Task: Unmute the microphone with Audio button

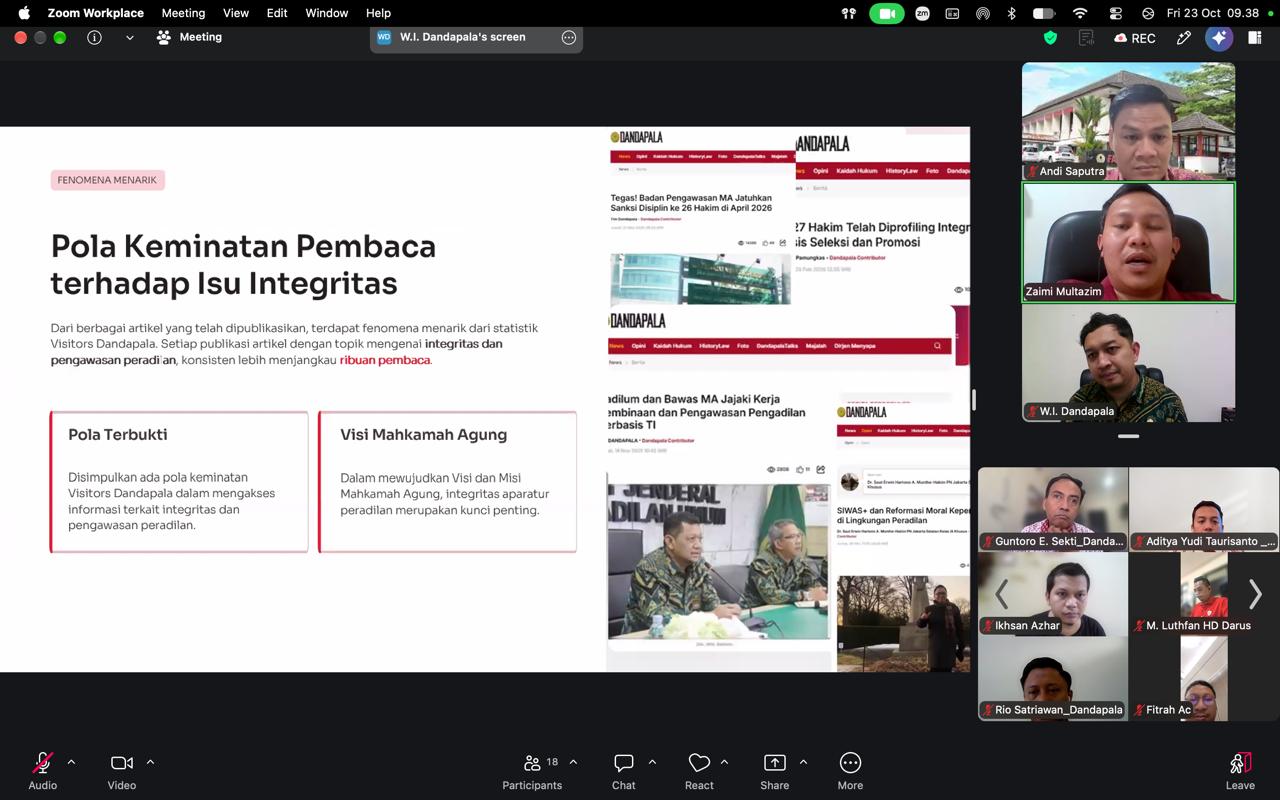Action: tap(43, 770)
